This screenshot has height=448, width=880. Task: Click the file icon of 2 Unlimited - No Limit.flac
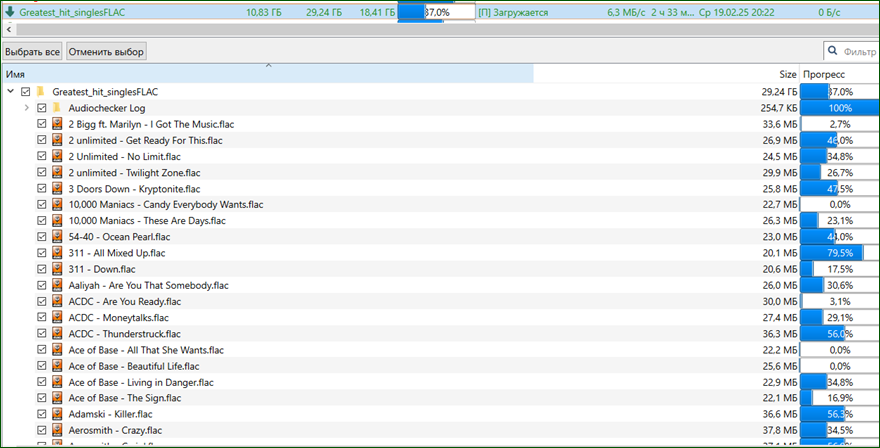(57, 156)
